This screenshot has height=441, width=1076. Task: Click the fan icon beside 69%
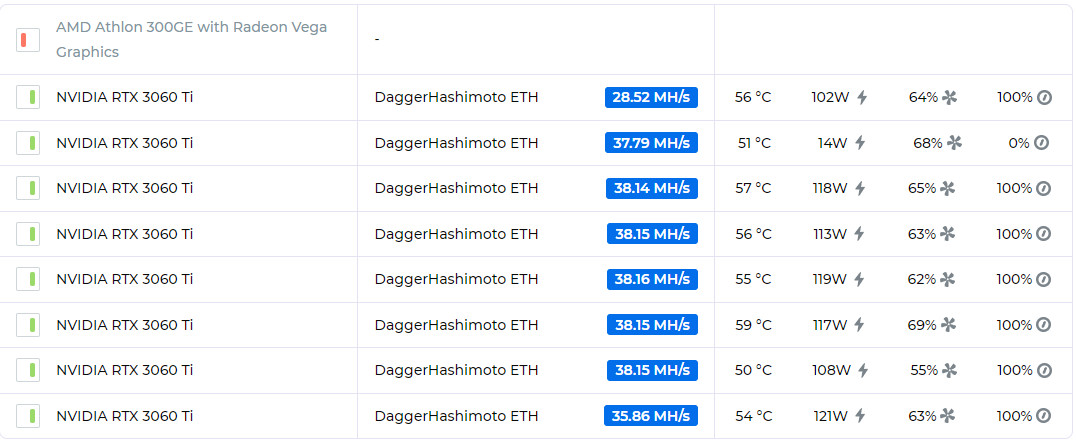pos(948,324)
